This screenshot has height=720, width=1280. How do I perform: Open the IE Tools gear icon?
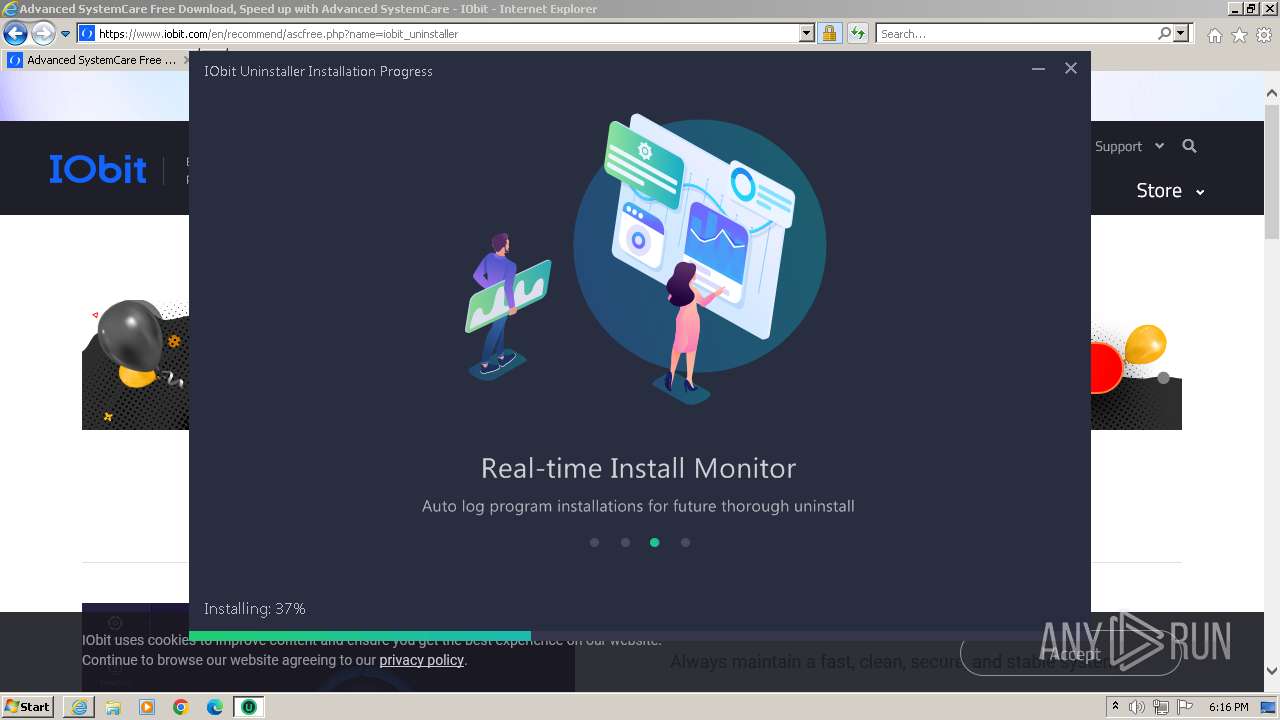[x=1264, y=35]
